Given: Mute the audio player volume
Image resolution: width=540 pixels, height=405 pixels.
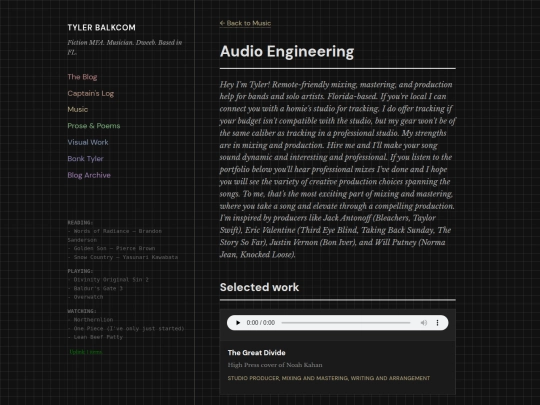Looking at the screenshot, I should pyautogui.click(x=424, y=323).
